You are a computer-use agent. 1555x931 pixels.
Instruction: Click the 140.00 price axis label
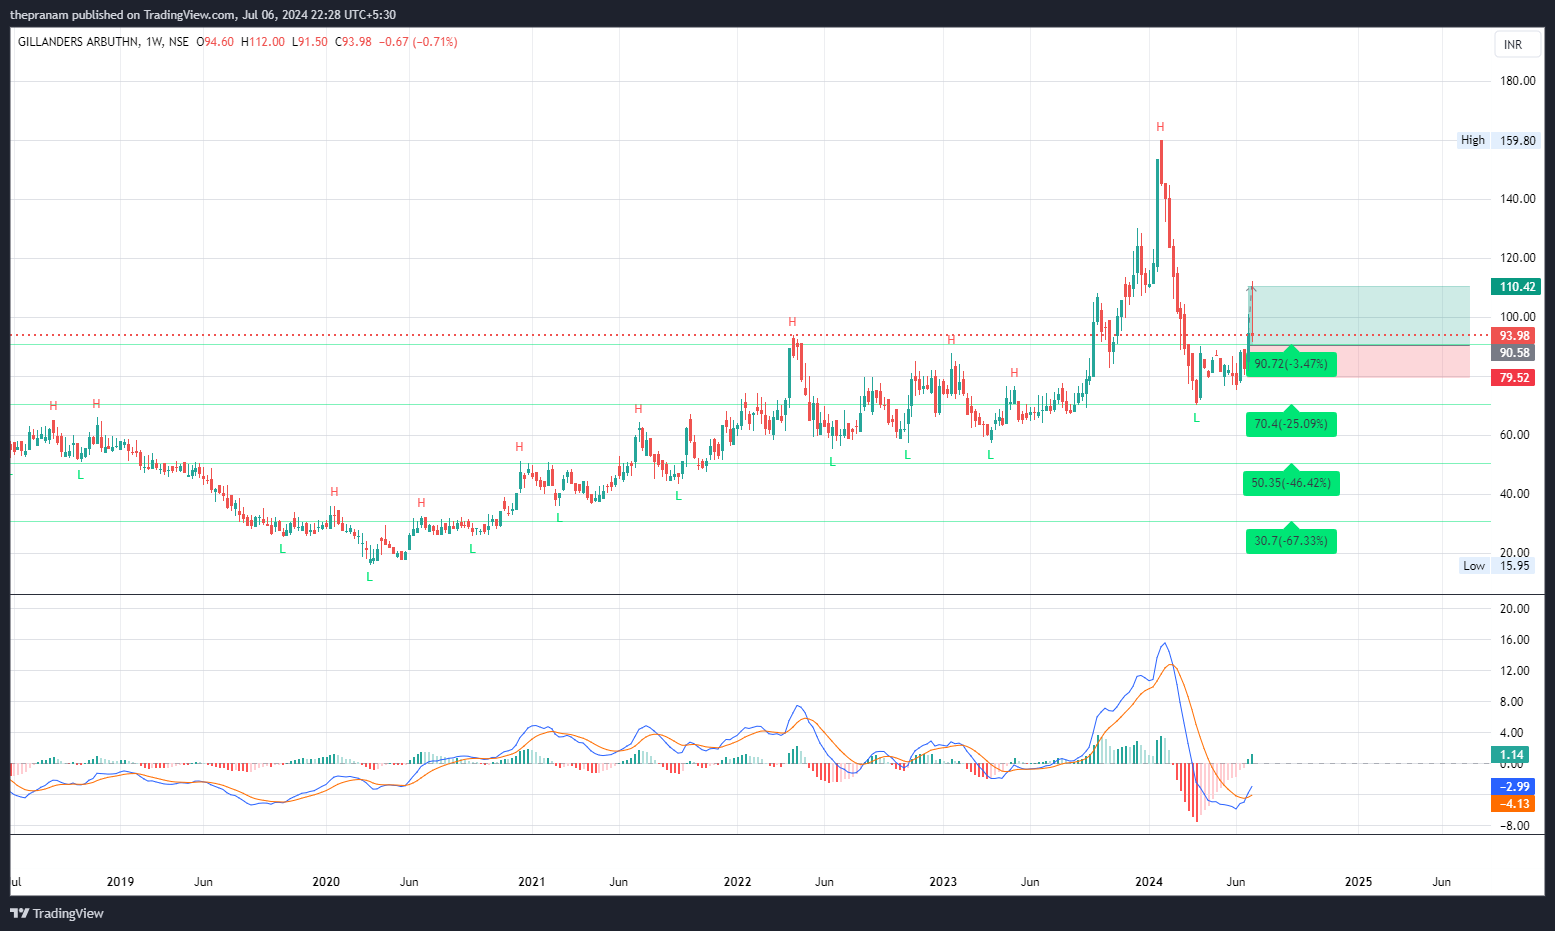(x=1517, y=199)
